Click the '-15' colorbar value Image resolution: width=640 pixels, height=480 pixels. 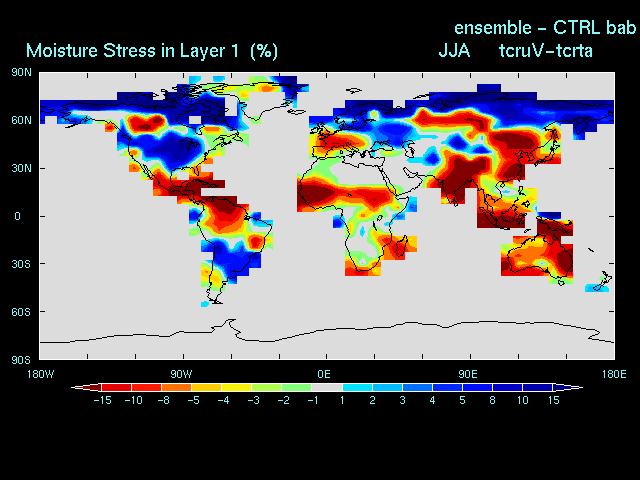[x=102, y=400]
